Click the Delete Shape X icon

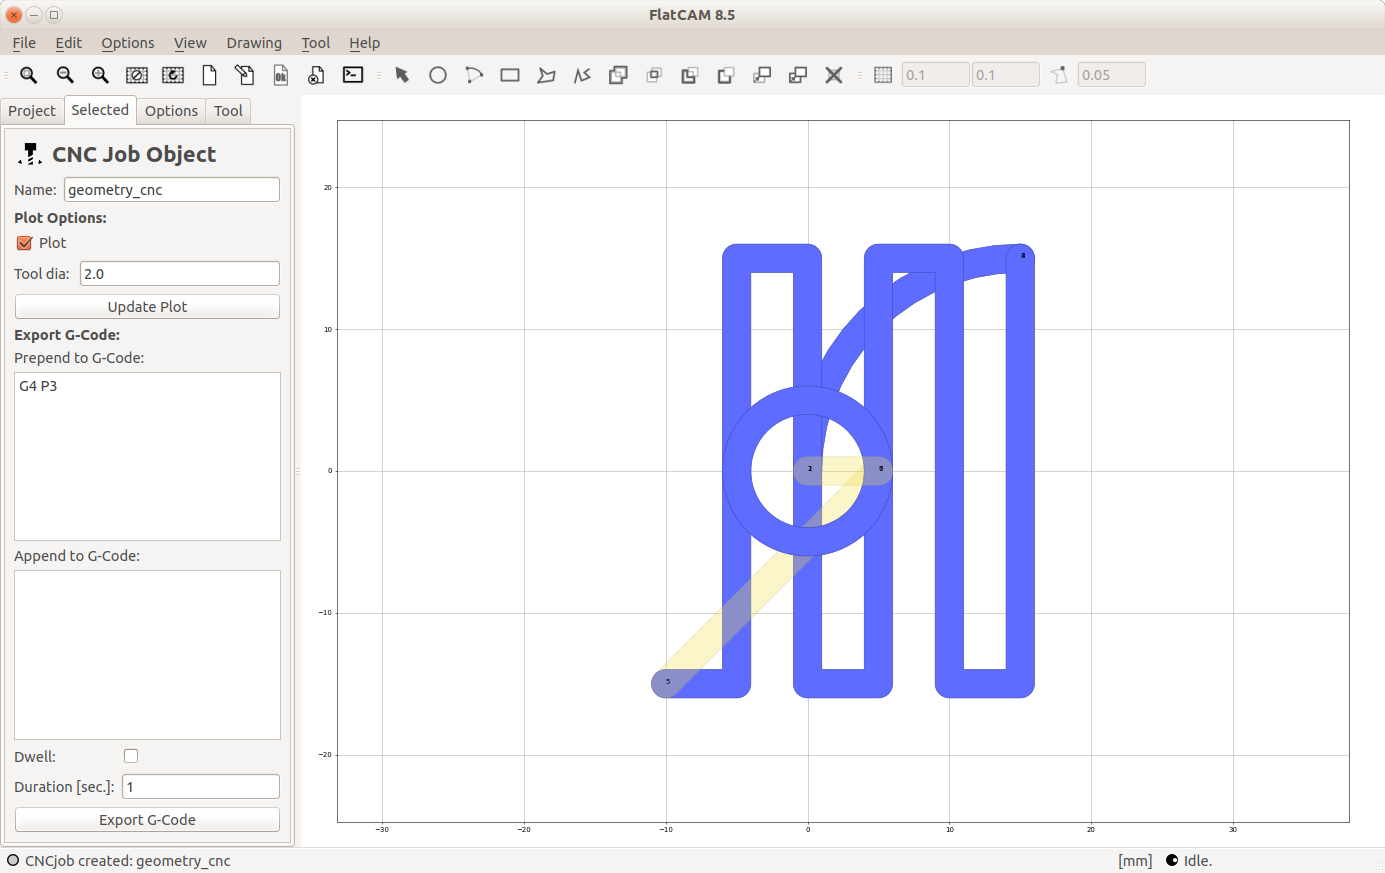tap(834, 75)
